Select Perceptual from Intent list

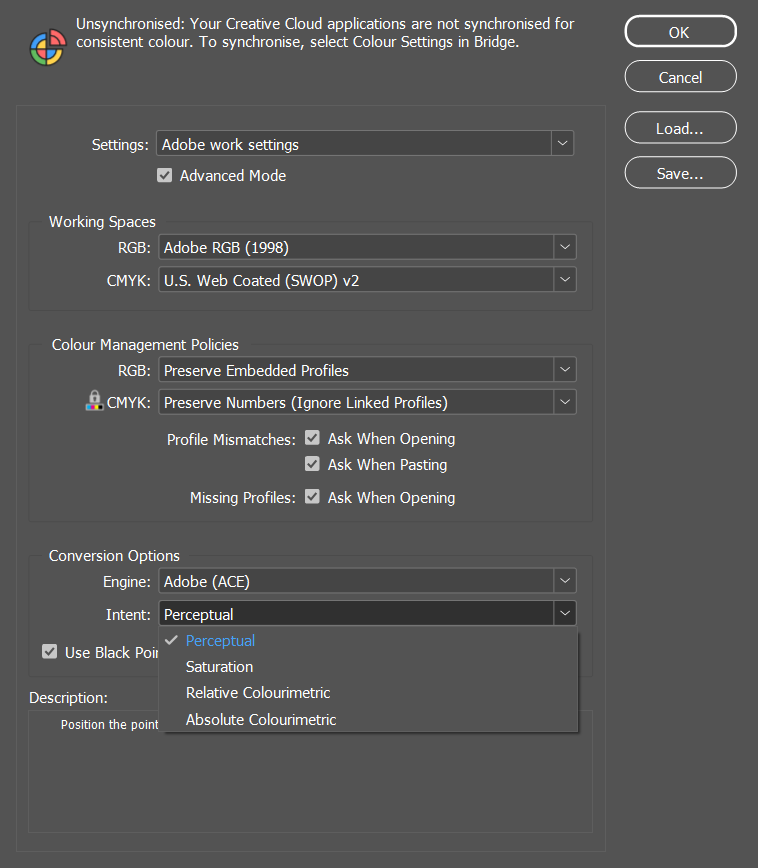tap(368, 640)
